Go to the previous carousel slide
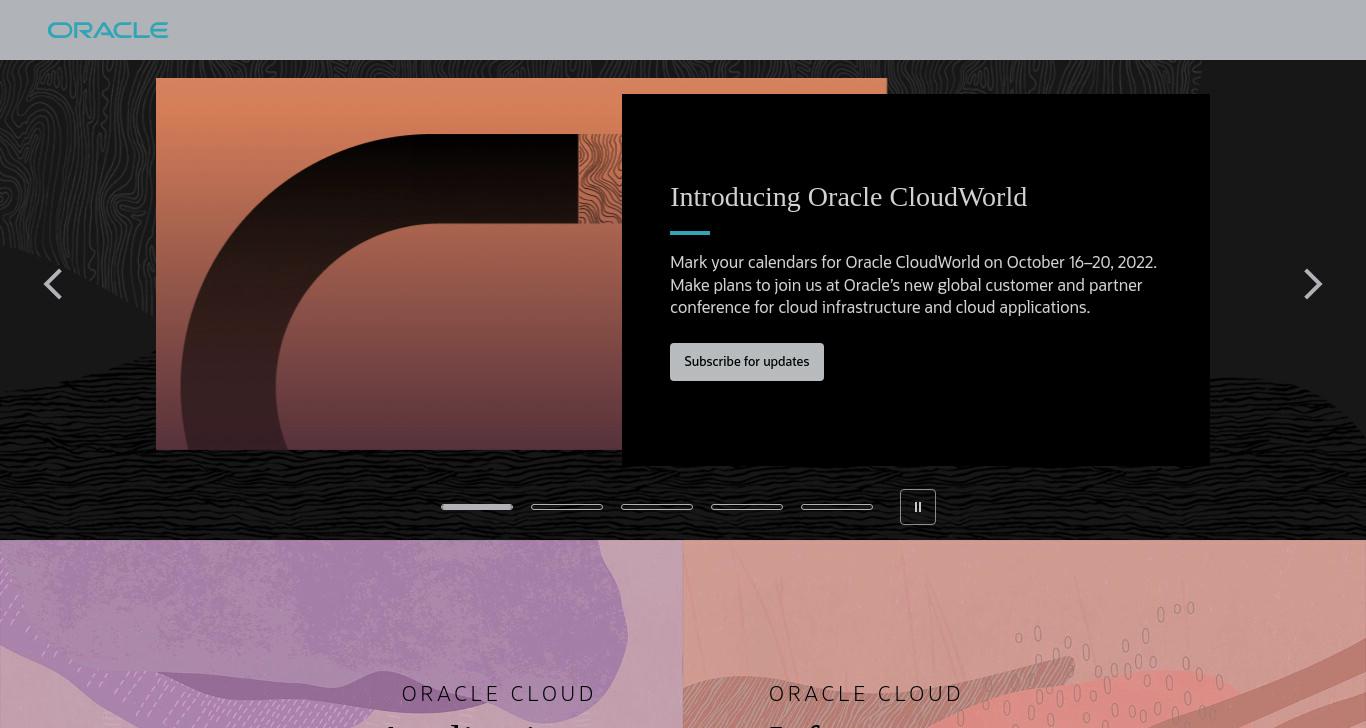 coord(53,284)
